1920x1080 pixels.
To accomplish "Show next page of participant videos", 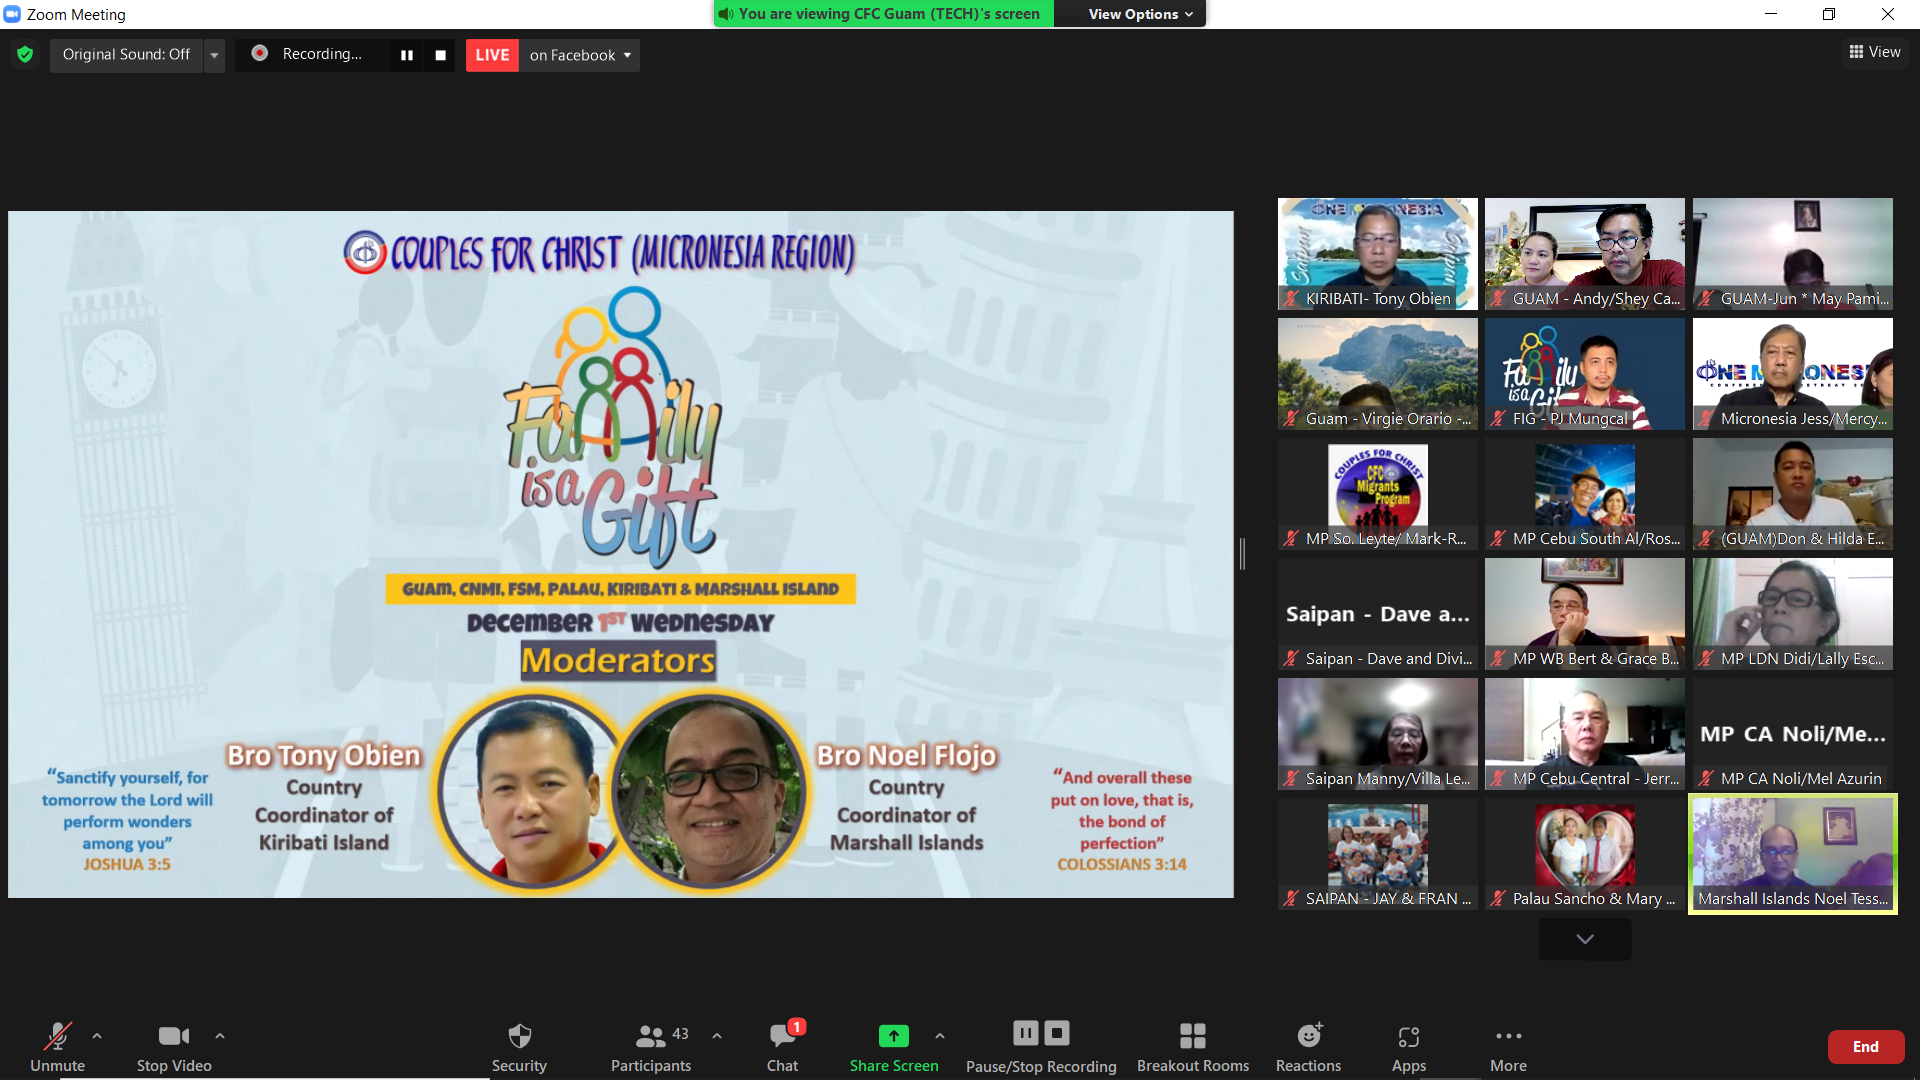I will 1585,939.
